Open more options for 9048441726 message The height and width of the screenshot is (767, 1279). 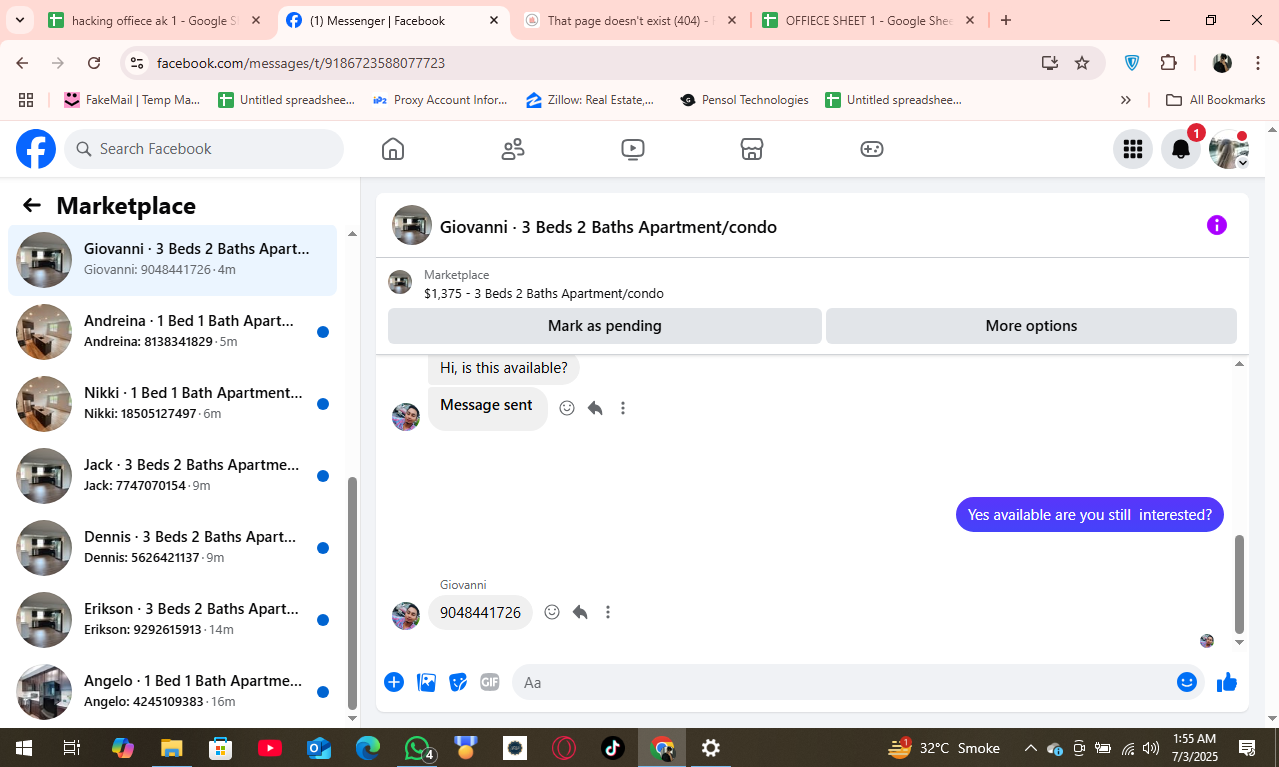pyautogui.click(x=608, y=612)
